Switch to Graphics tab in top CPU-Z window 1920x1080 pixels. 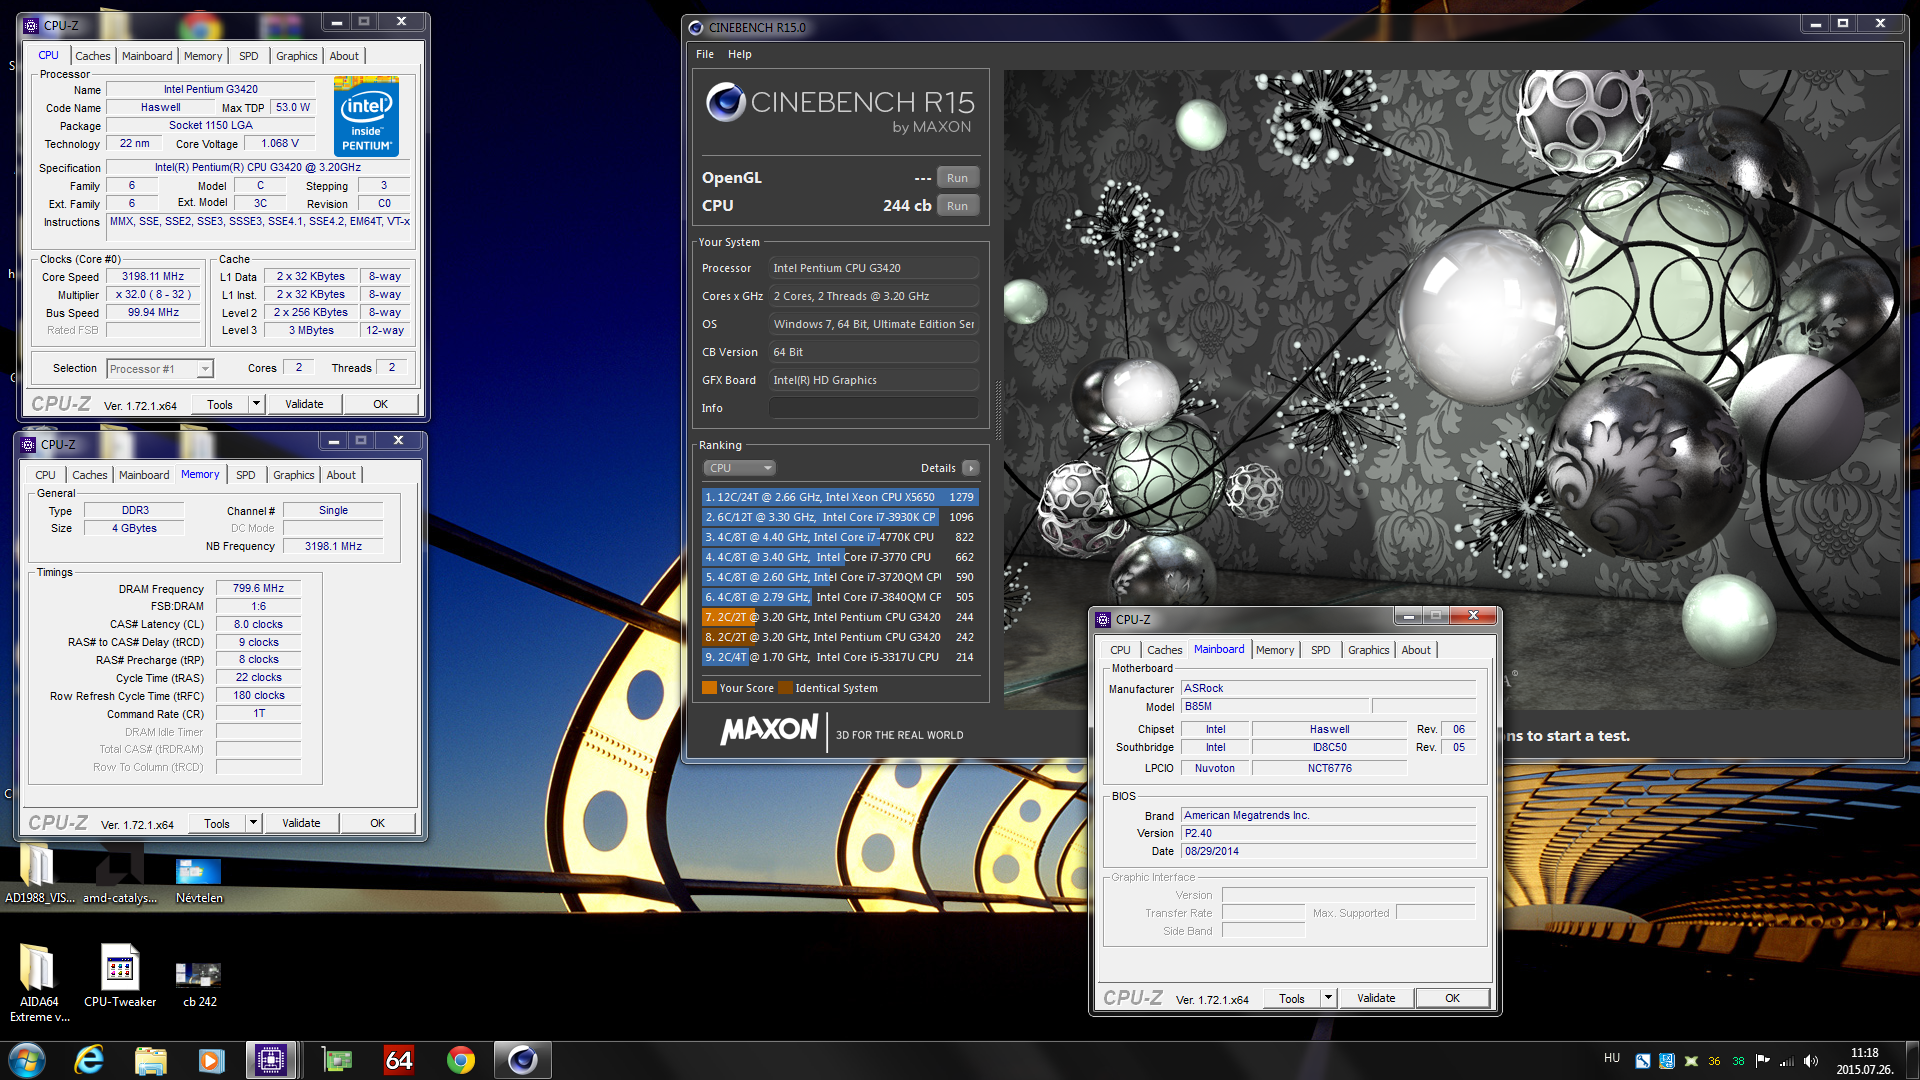point(297,56)
